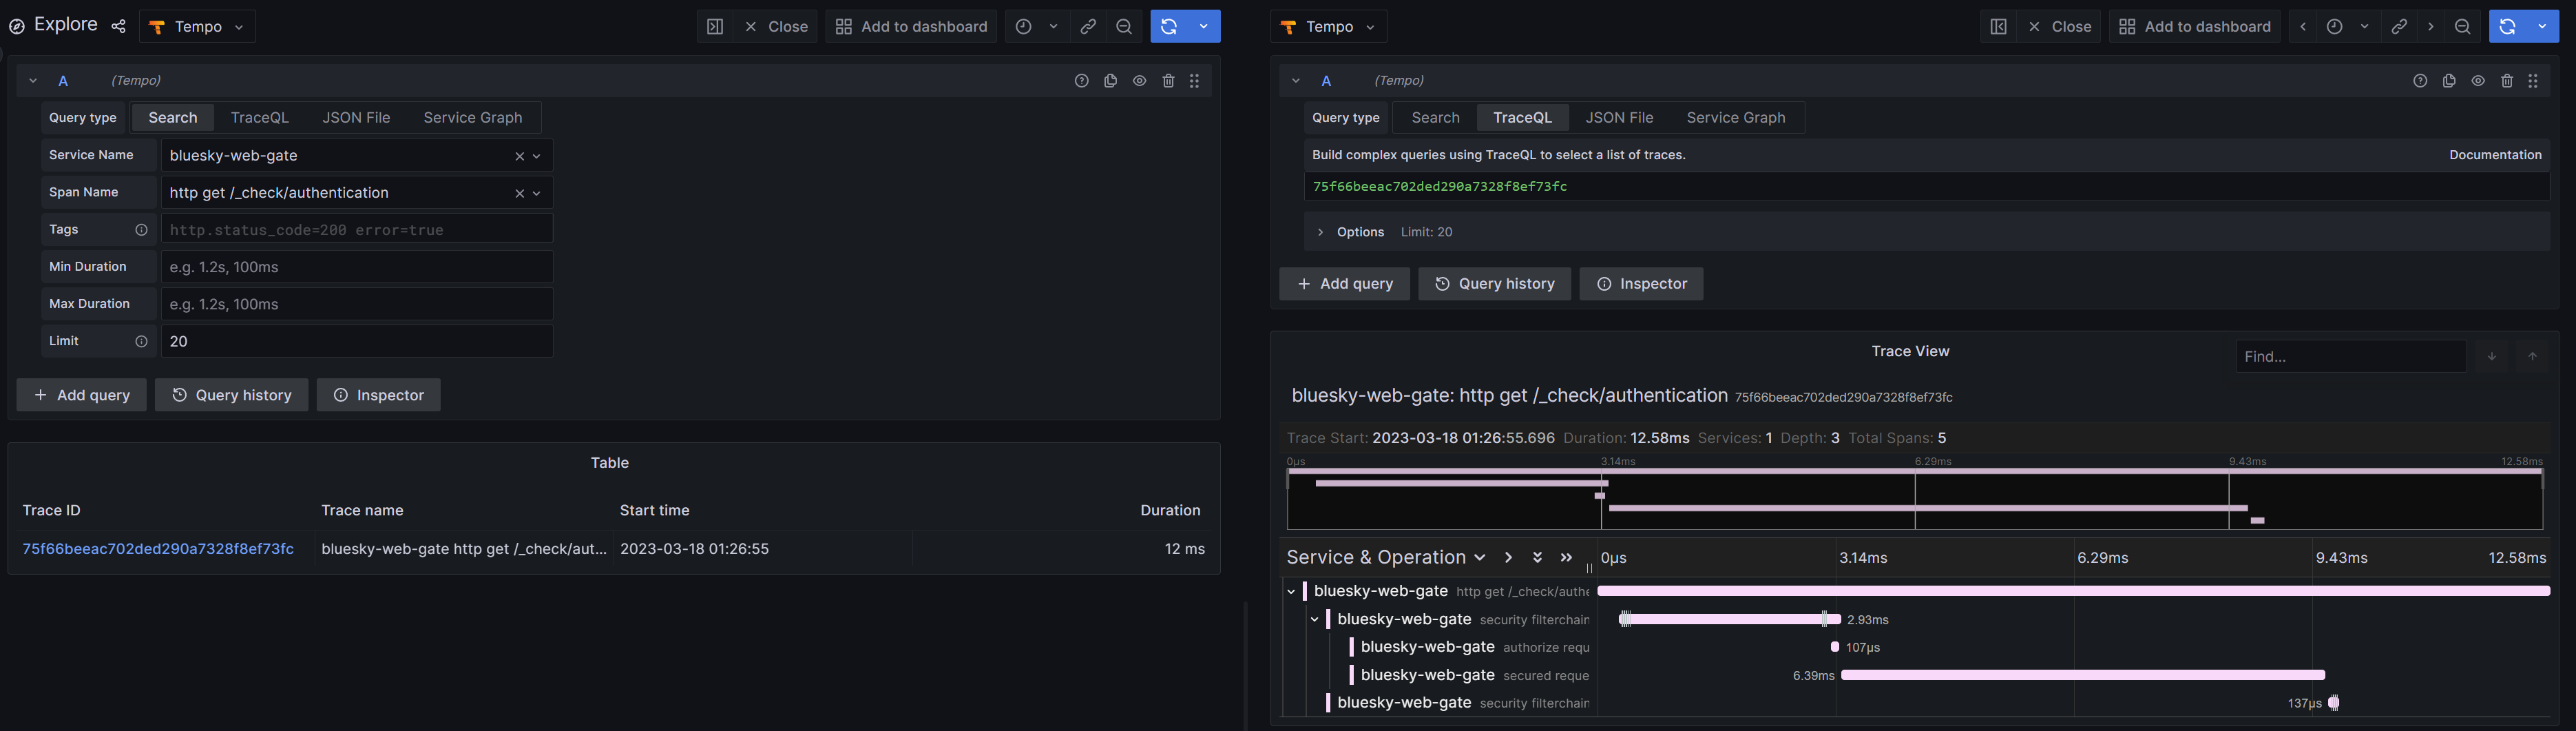This screenshot has width=2576, height=731.
Task: Open the Span Name dropdown
Action: 537,193
